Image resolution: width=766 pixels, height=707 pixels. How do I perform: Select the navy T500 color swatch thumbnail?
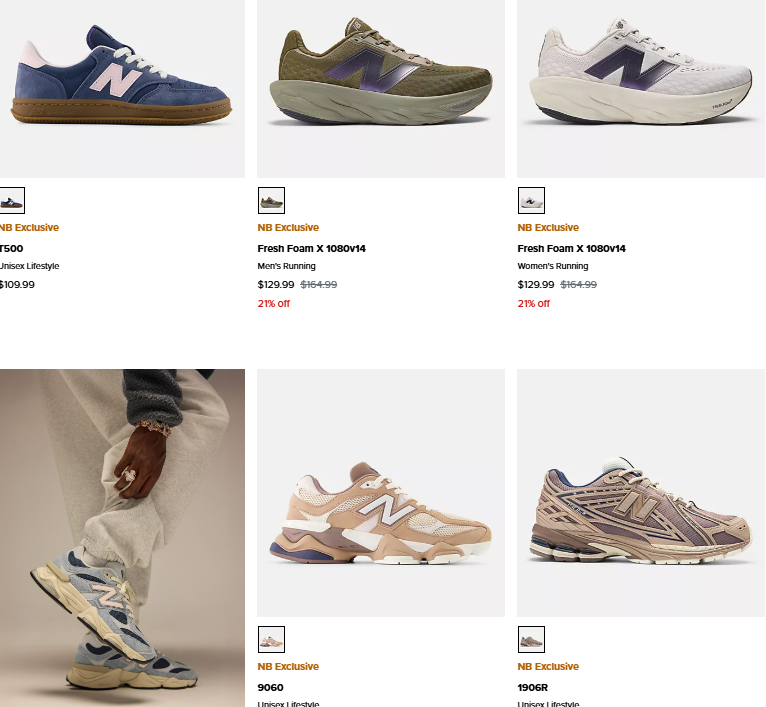pos(12,200)
